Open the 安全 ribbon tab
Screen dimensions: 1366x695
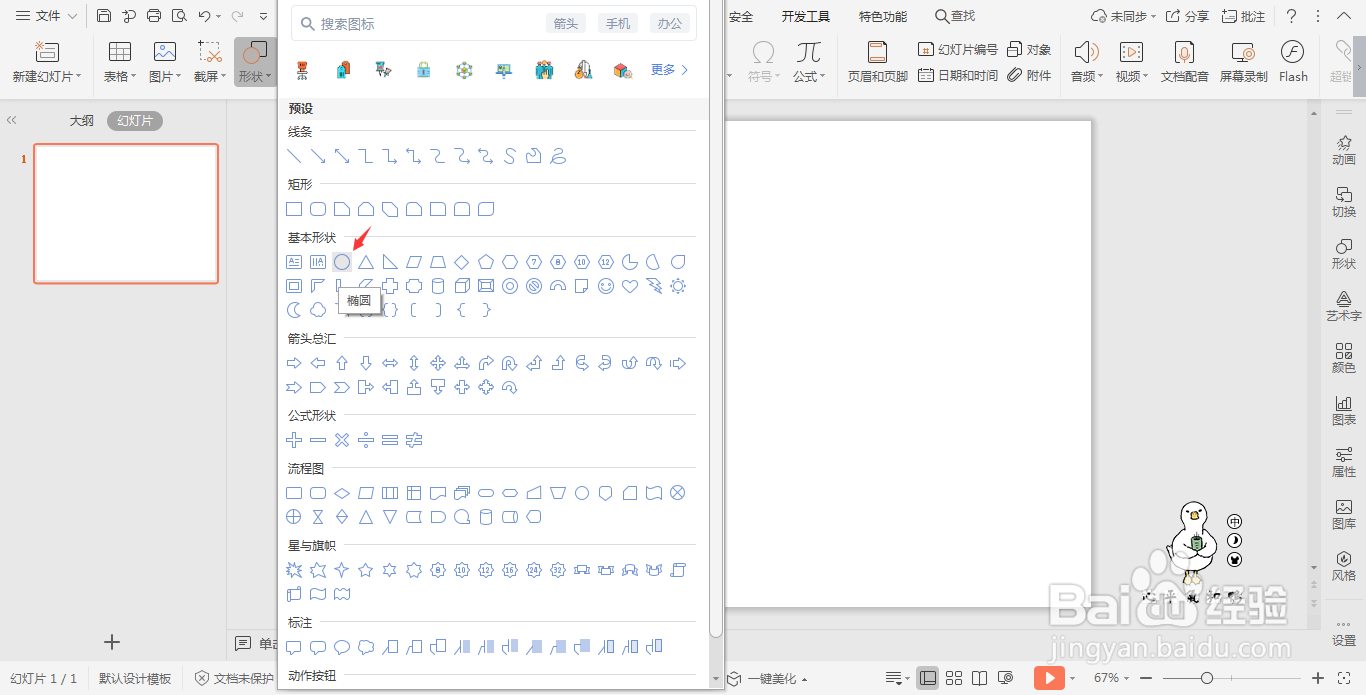(741, 16)
